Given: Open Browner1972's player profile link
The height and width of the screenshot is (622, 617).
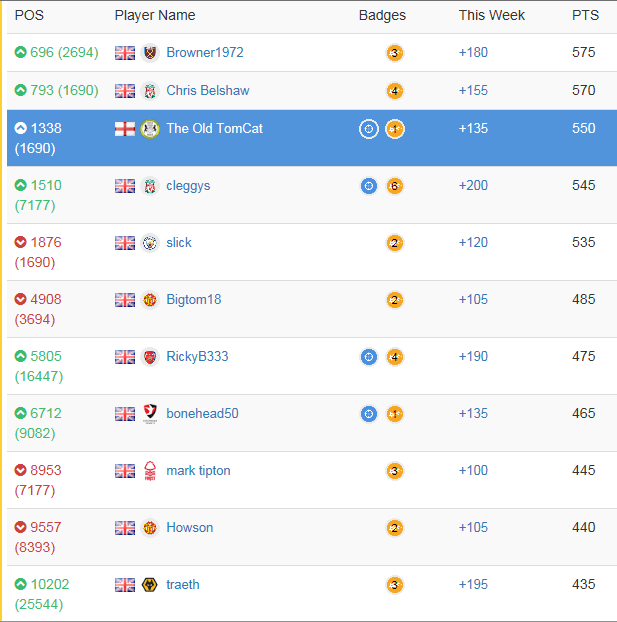Looking at the screenshot, I should coord(204,53).
